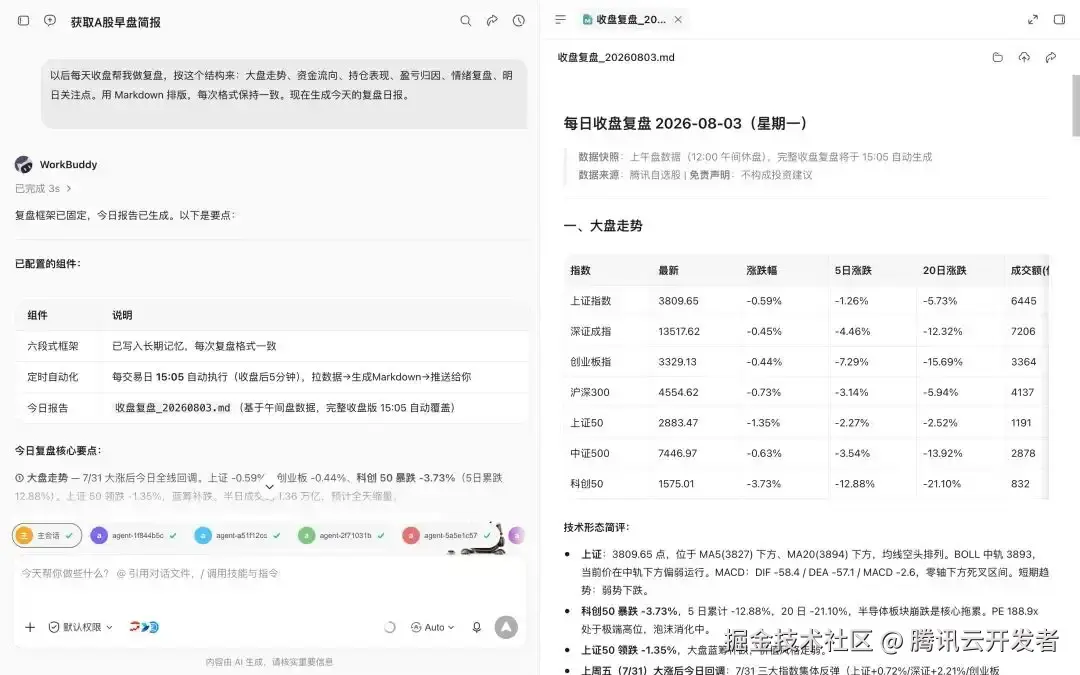
Task: Send the message with the round arrow button
Action: (x=506, y=627)
